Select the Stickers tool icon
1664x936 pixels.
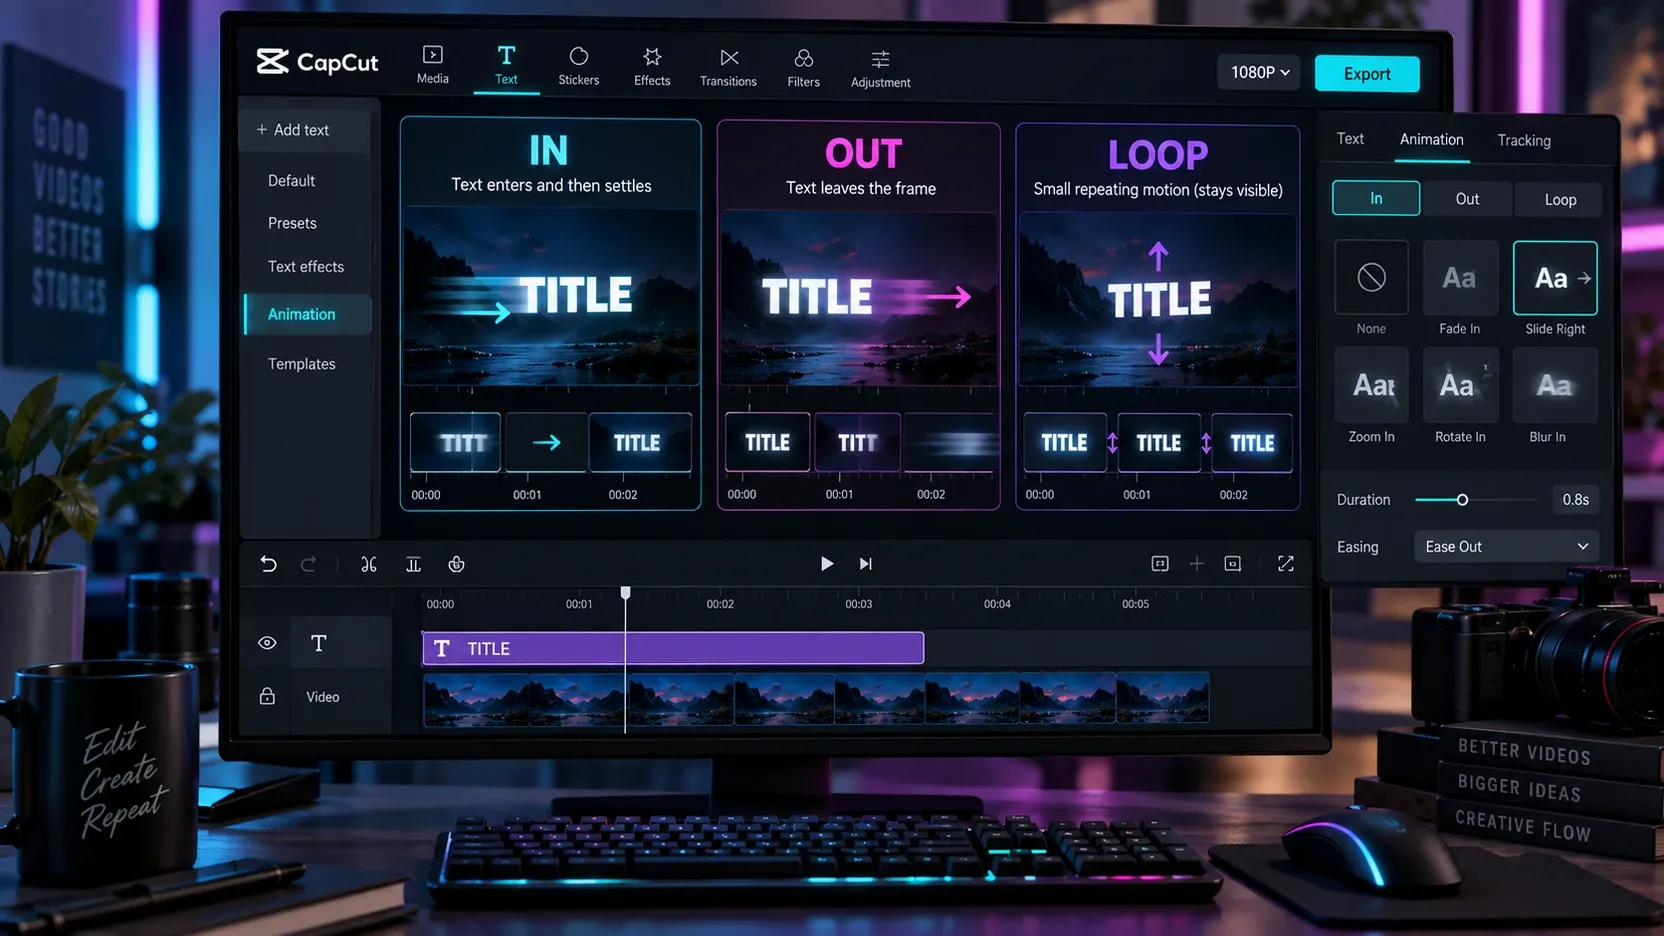(x=578, y=56)
